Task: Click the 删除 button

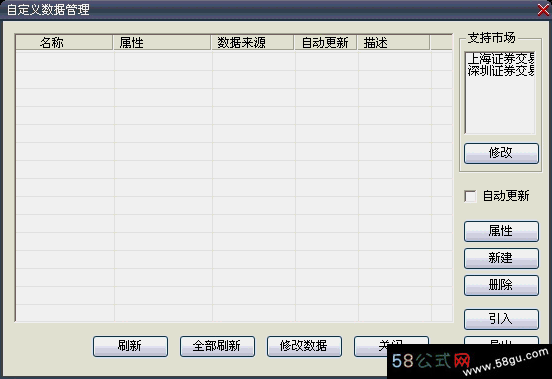Action: pyautogui.click(x=501, y=285)
